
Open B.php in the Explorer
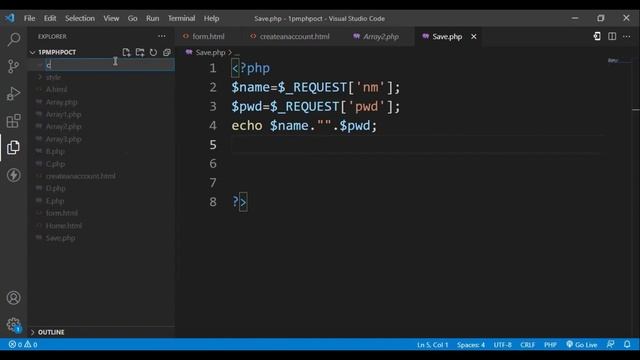click(55, 151)
